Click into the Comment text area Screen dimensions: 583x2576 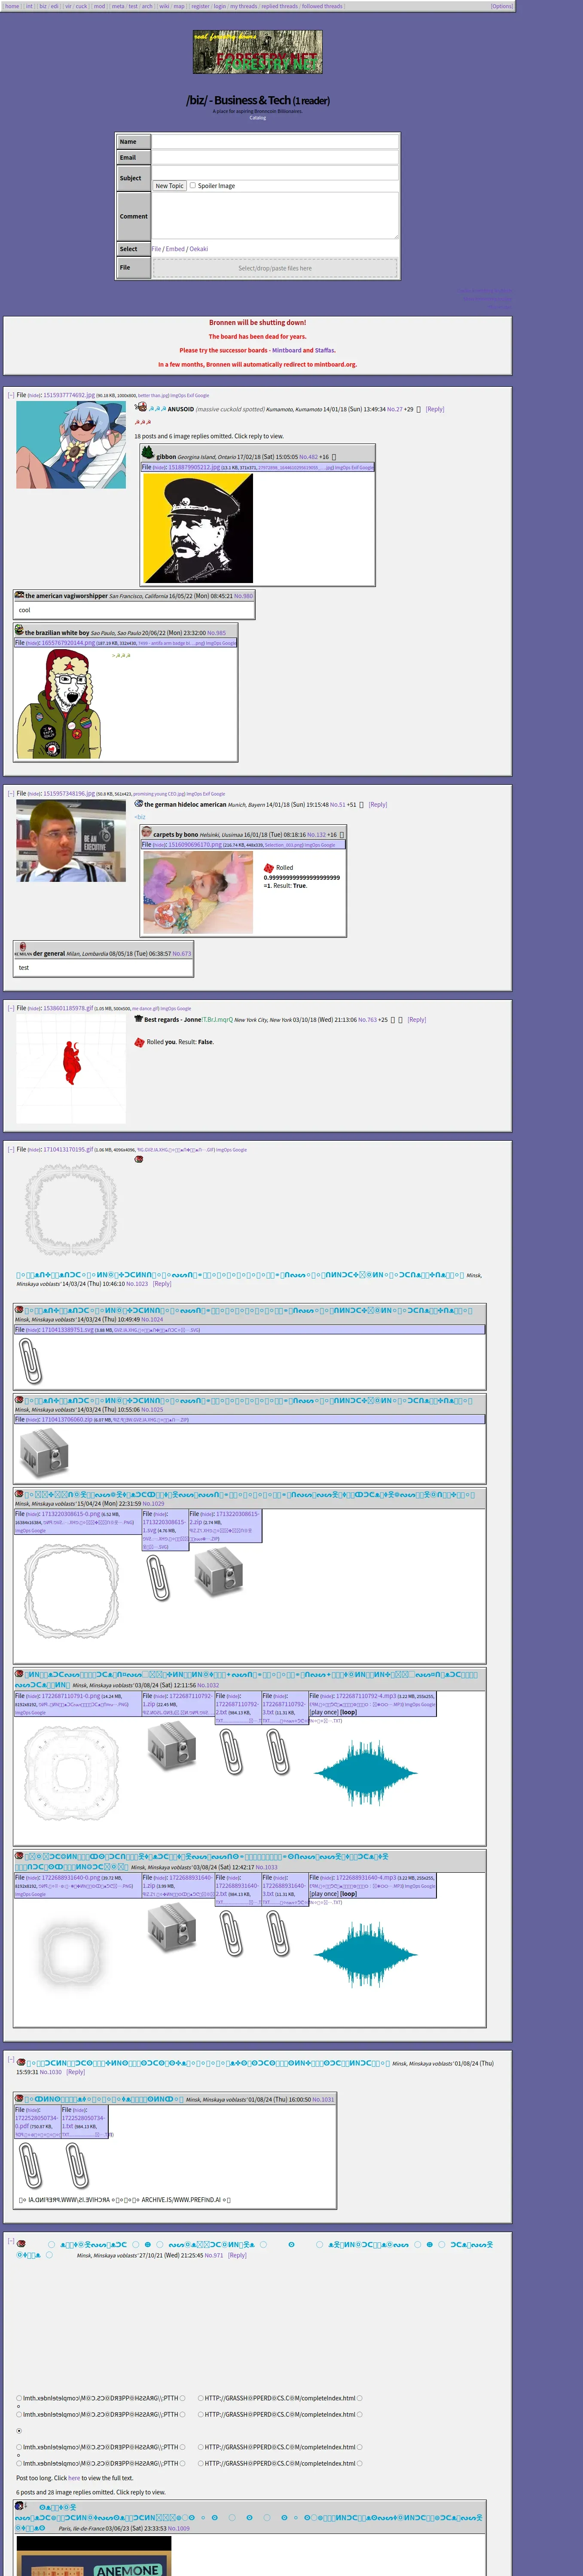(x=275, y=215)
